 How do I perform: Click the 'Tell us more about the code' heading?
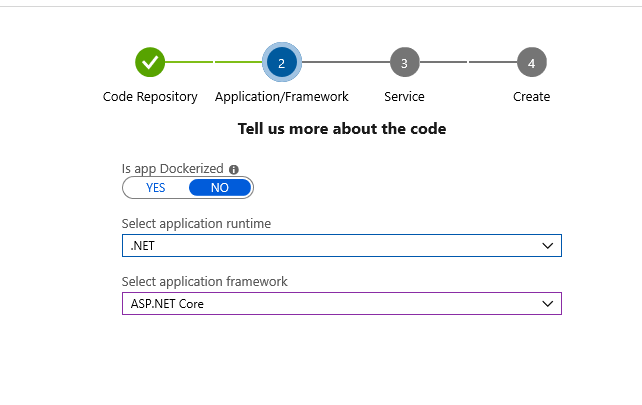coord(342,129)
